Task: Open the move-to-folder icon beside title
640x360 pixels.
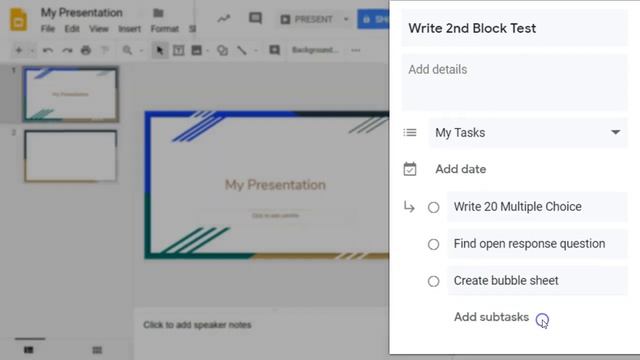Action: 158,13
